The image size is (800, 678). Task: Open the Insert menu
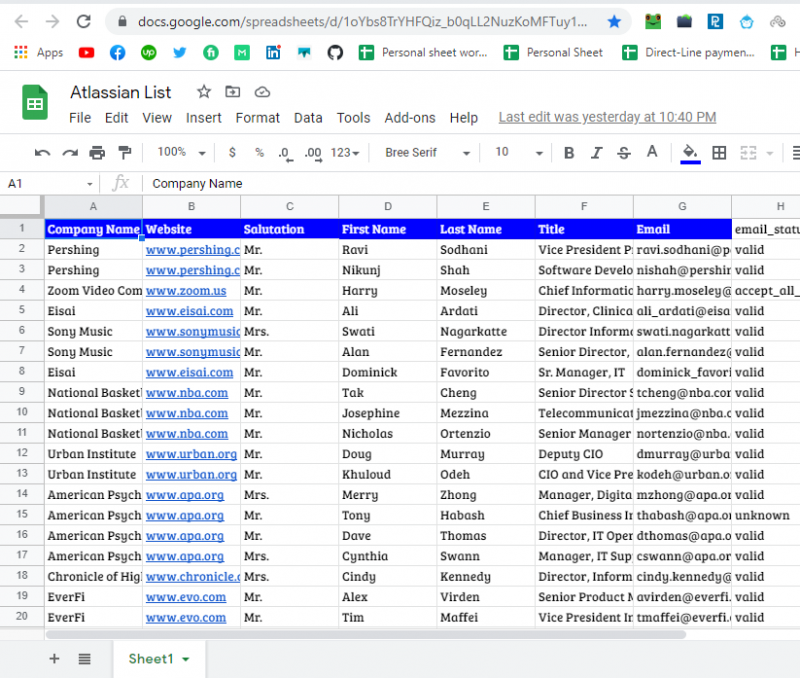204,118
